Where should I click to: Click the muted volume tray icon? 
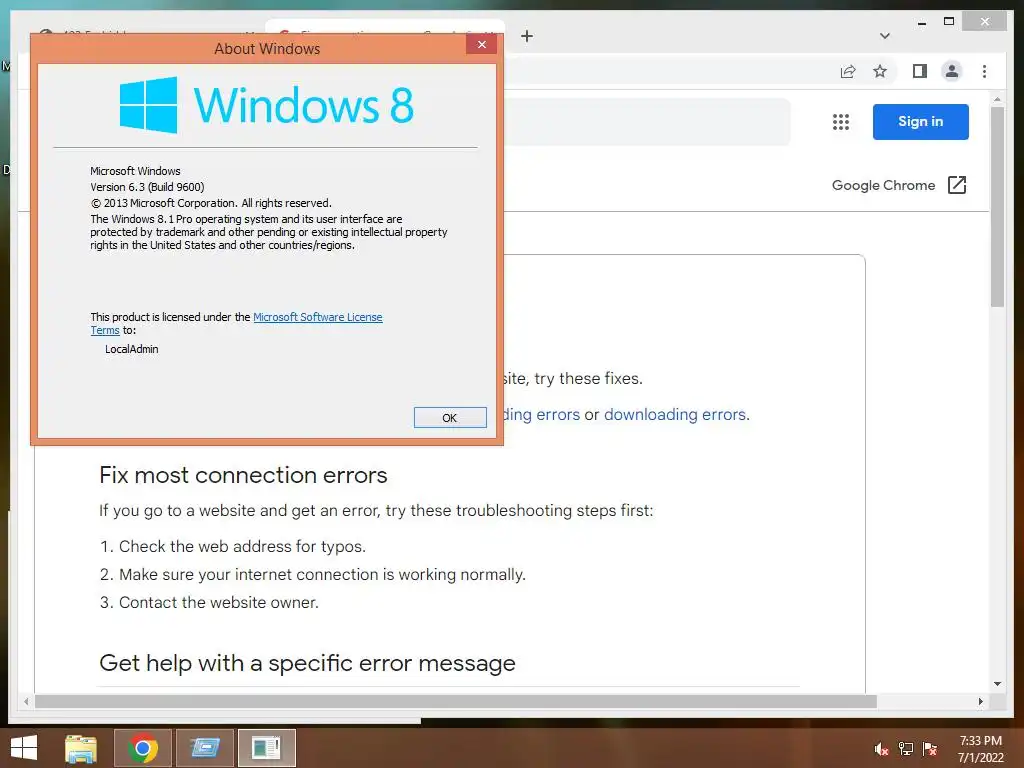point(881,749)
